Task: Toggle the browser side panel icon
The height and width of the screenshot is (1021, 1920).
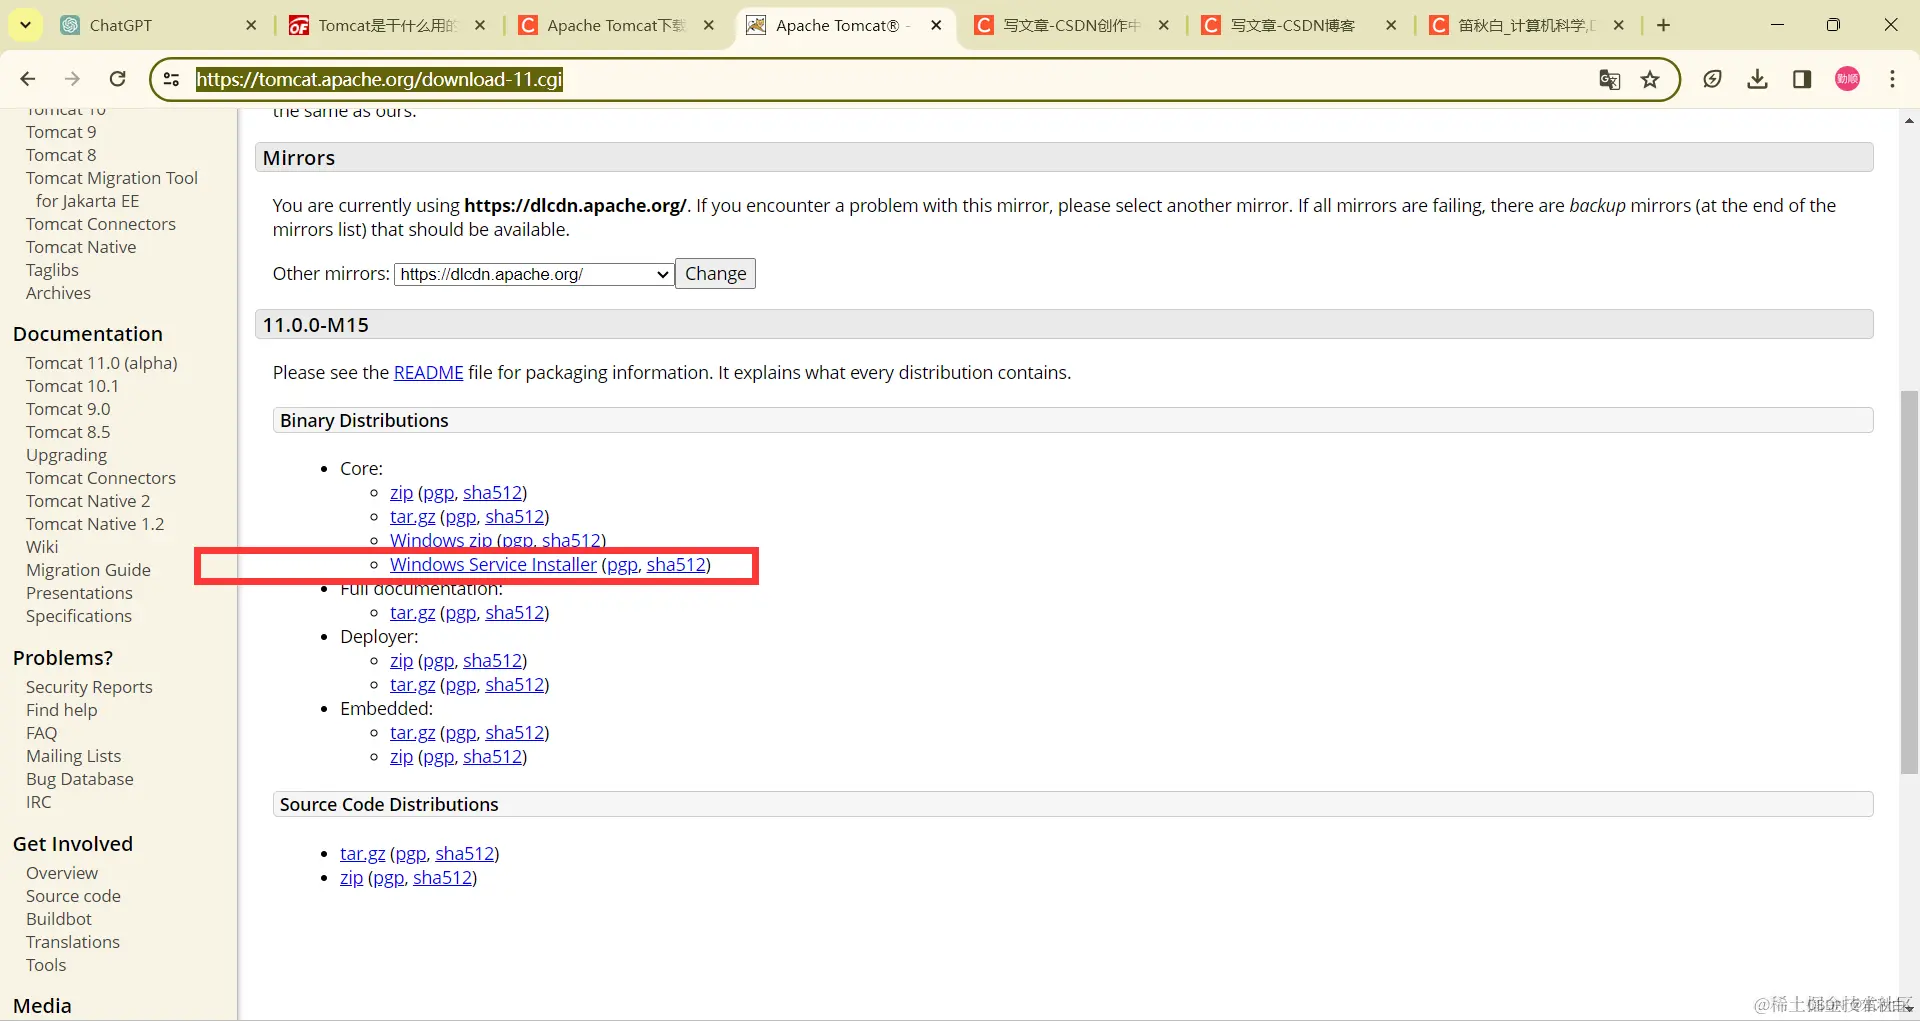Action: tap(1802, 79)
